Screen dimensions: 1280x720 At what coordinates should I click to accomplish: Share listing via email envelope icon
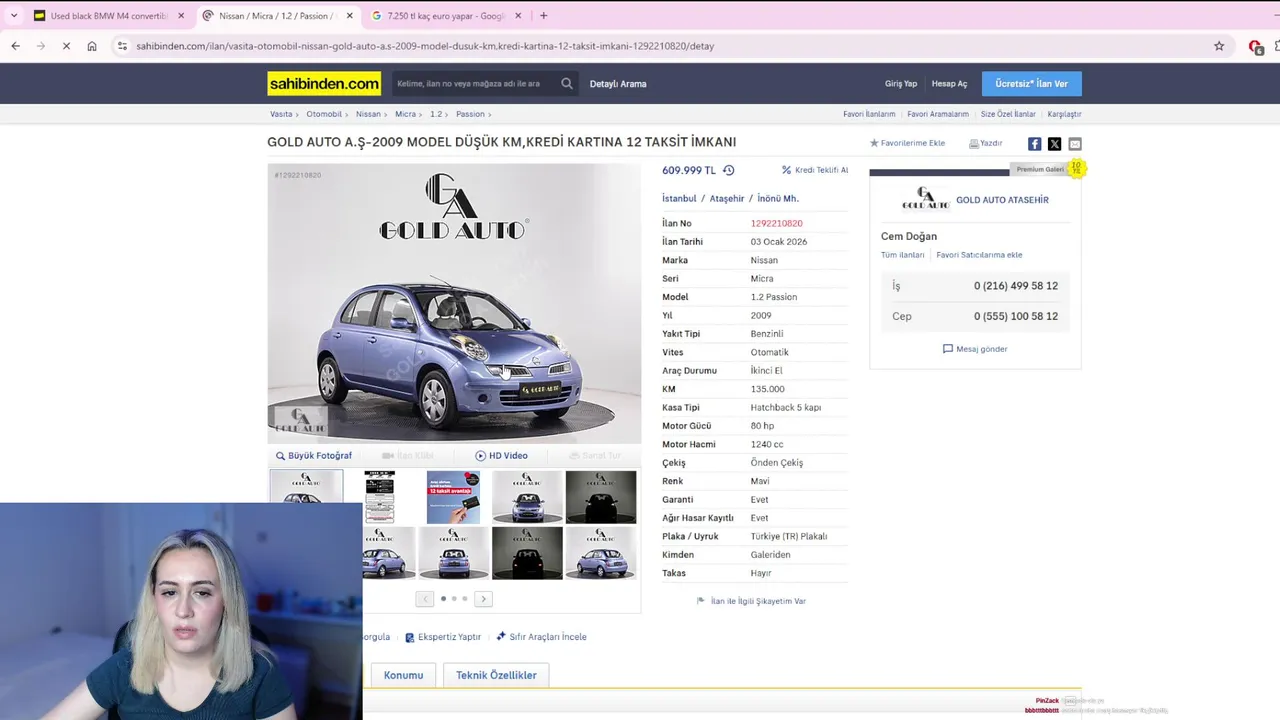pyautogui.click(x=1075, y=144)
